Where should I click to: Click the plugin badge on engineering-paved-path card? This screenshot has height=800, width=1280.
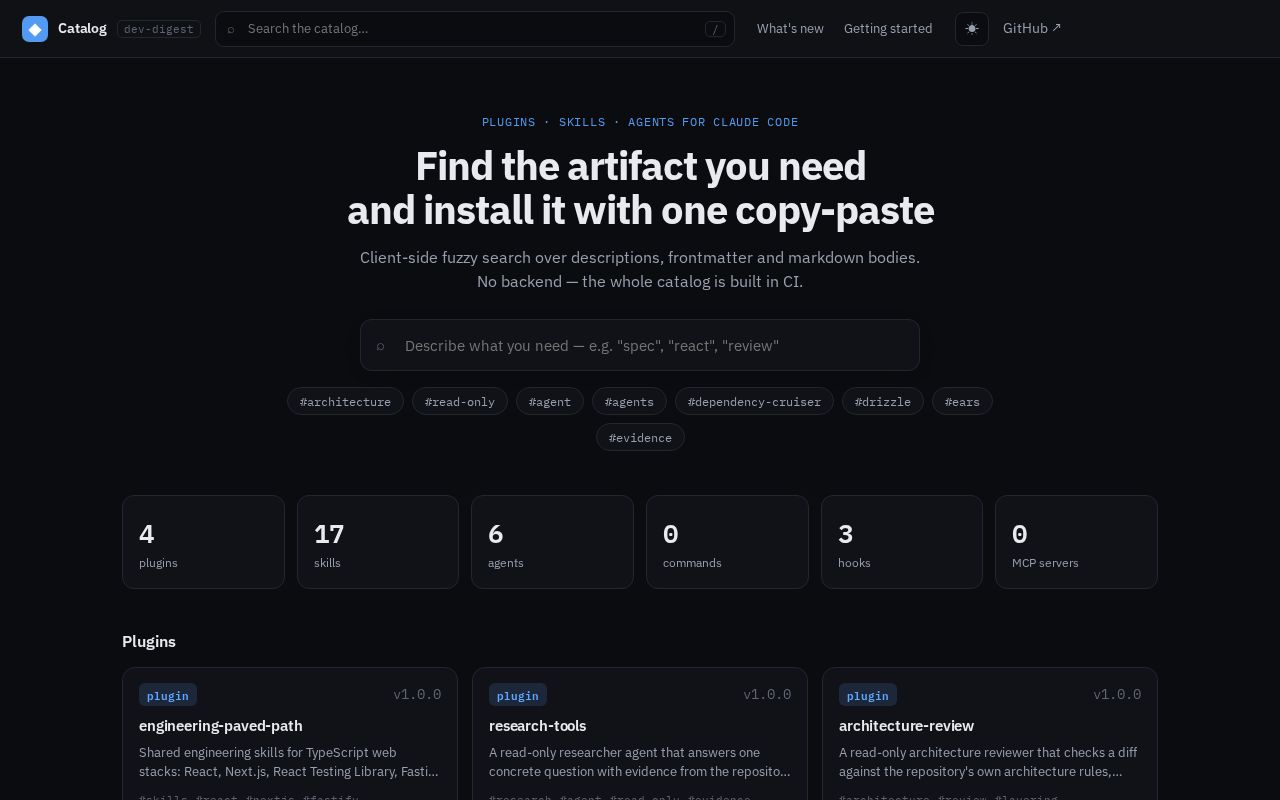(x=168, y=695)
